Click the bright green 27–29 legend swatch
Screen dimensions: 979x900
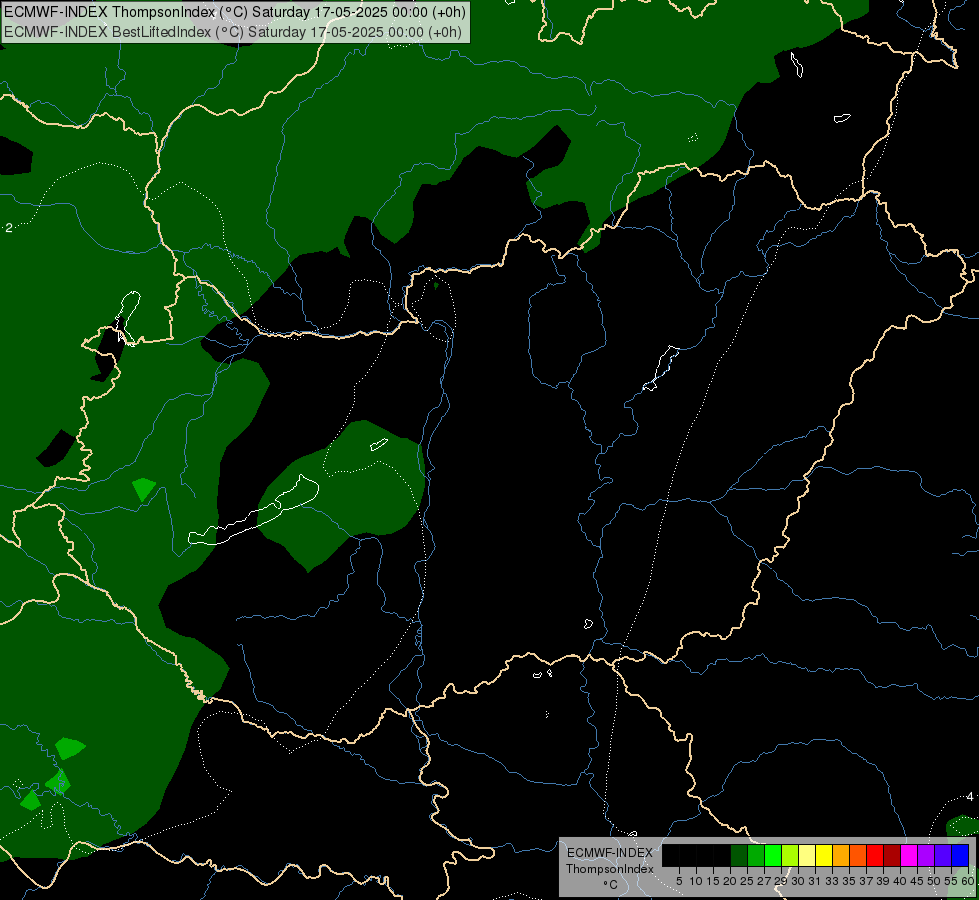[x=773, y=855]
